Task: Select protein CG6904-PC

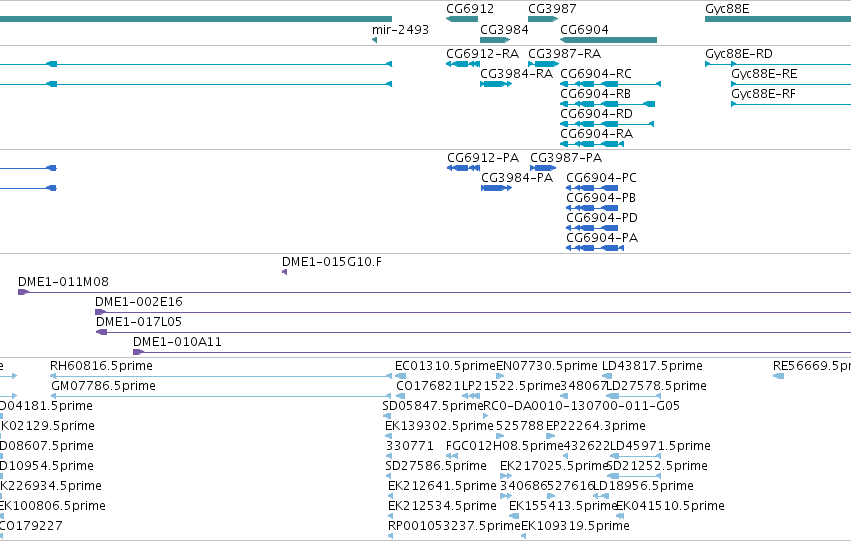Action: click(601, 177)
